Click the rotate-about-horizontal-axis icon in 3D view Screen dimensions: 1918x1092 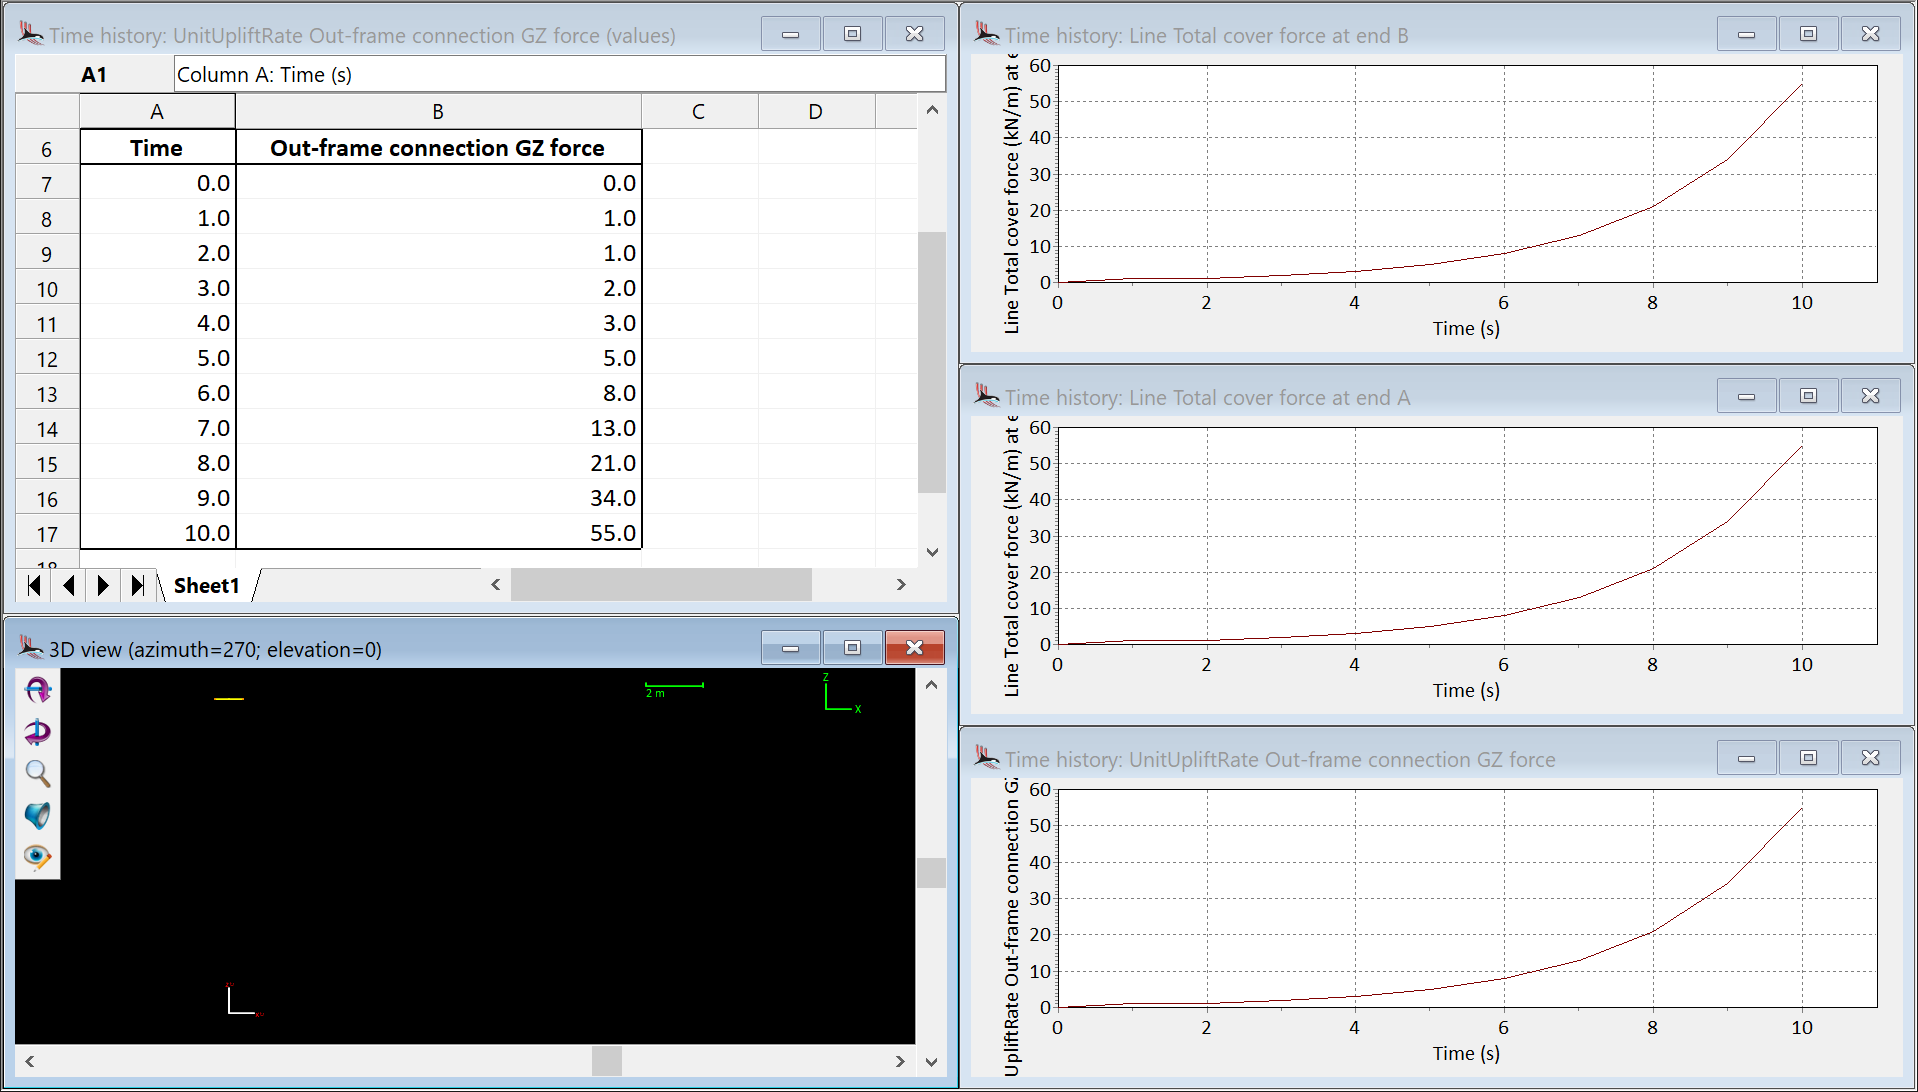coord(38,690)
